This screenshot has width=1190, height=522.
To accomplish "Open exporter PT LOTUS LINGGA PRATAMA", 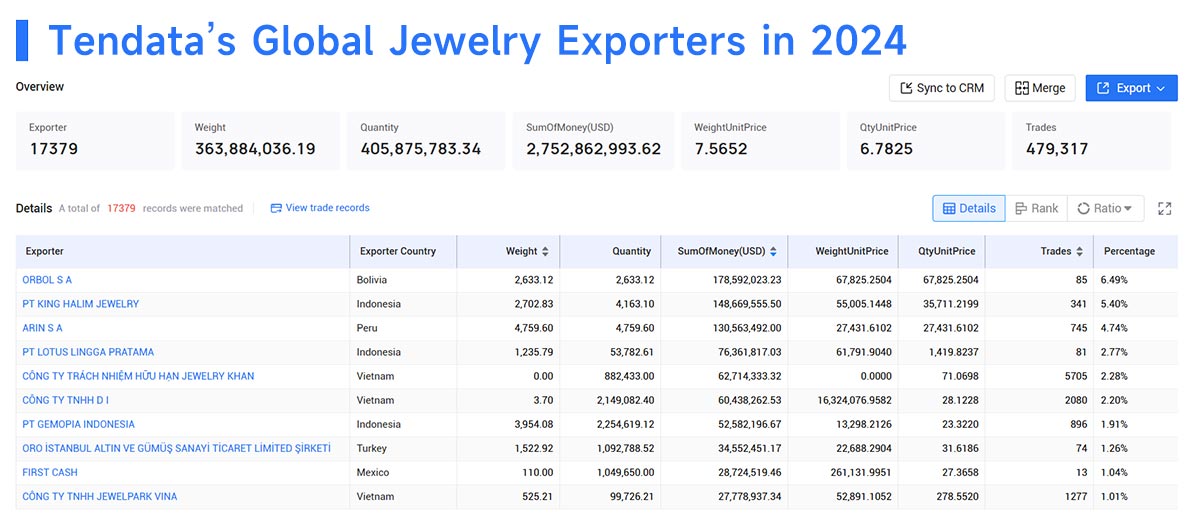I will (88, 352).
